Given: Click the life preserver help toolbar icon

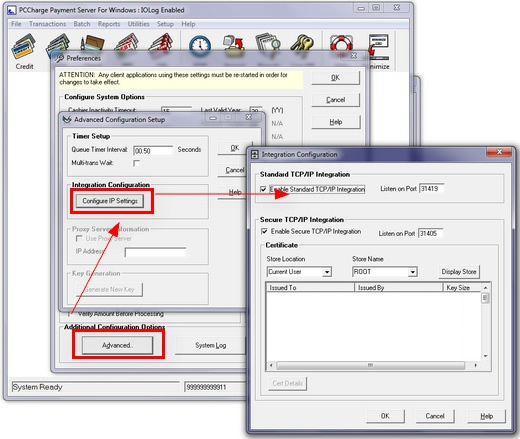Looking at the screenshot, I should pyautogui.click(x=341, y=43).
